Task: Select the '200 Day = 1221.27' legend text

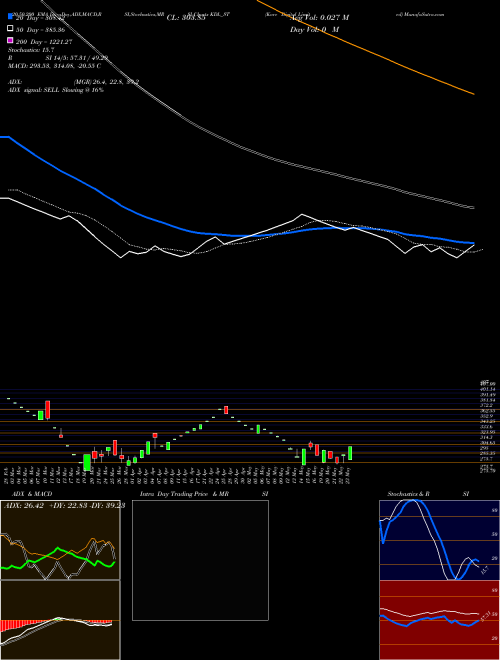Action: point(45,42)
